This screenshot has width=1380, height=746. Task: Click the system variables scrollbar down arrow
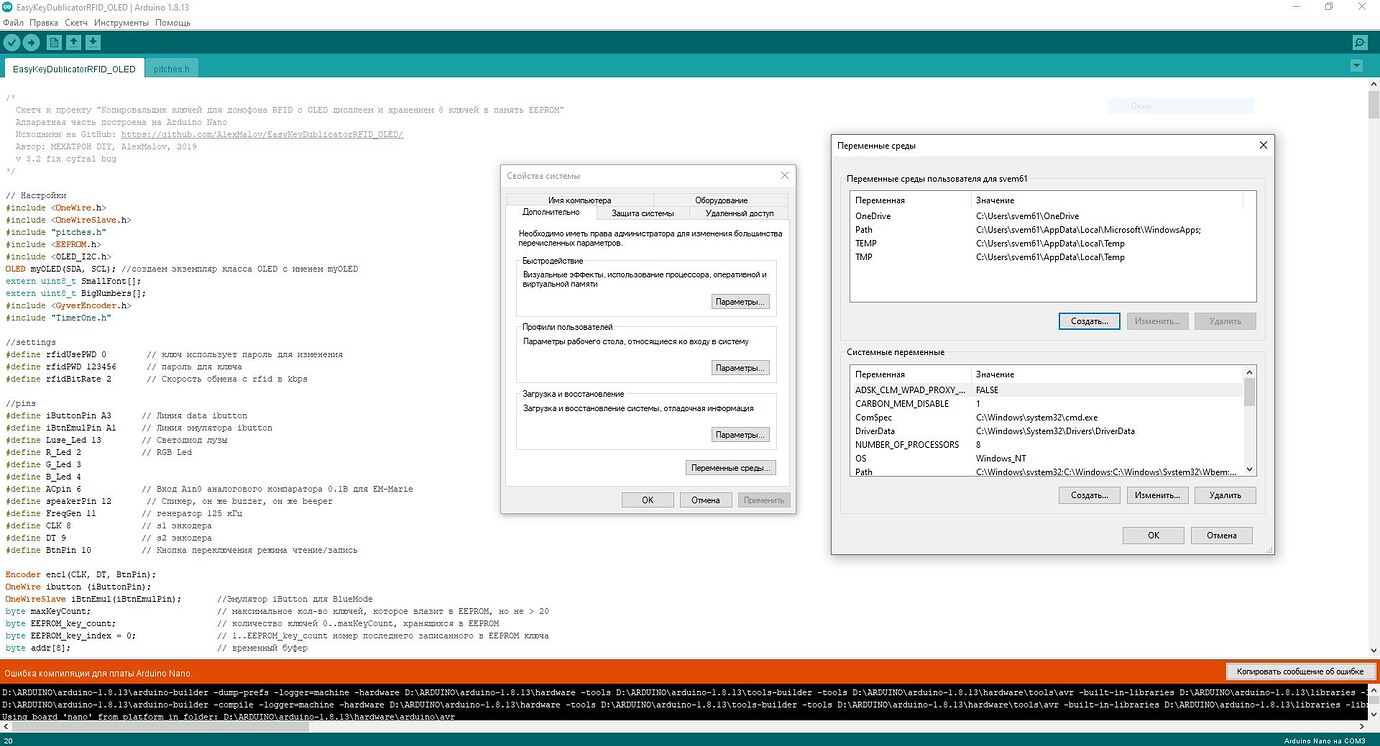1248,470
